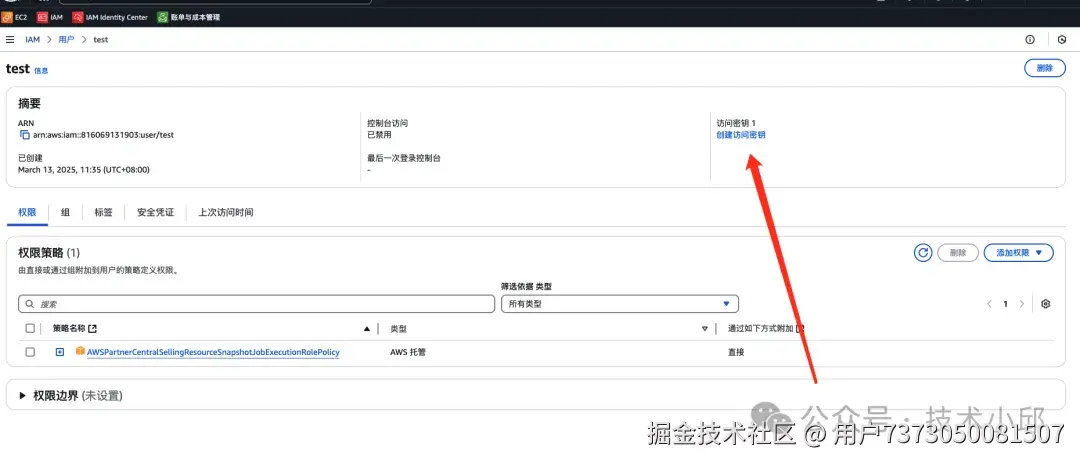This screenshot has height=463, width=1080.
Task: Expand the 权限边界 section
Action: [23, 395]
